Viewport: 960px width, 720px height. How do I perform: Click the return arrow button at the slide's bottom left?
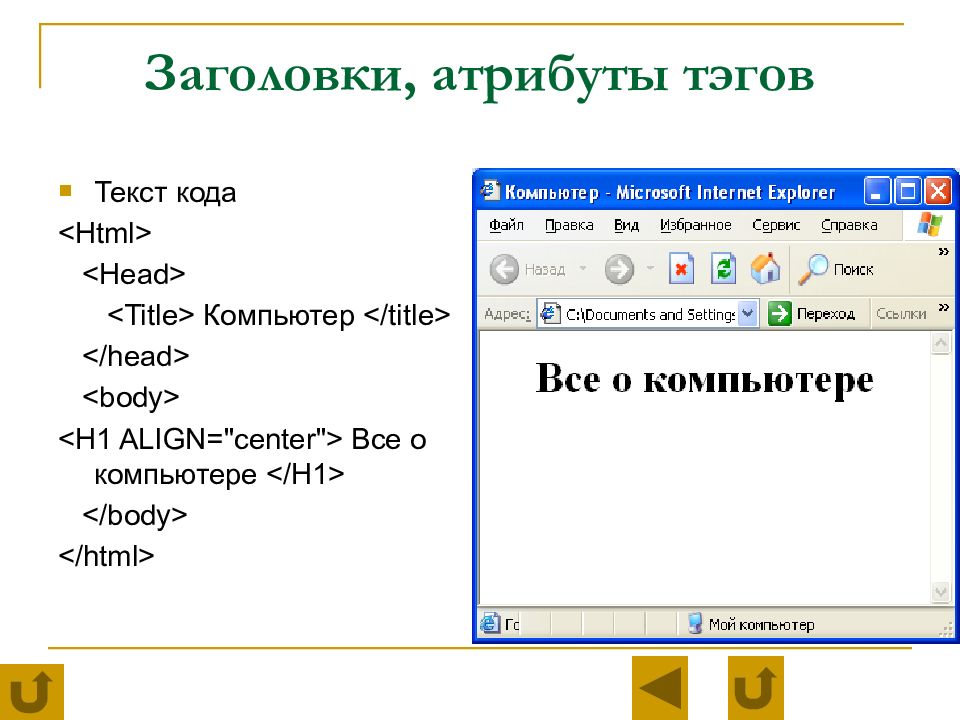[32, 691]
